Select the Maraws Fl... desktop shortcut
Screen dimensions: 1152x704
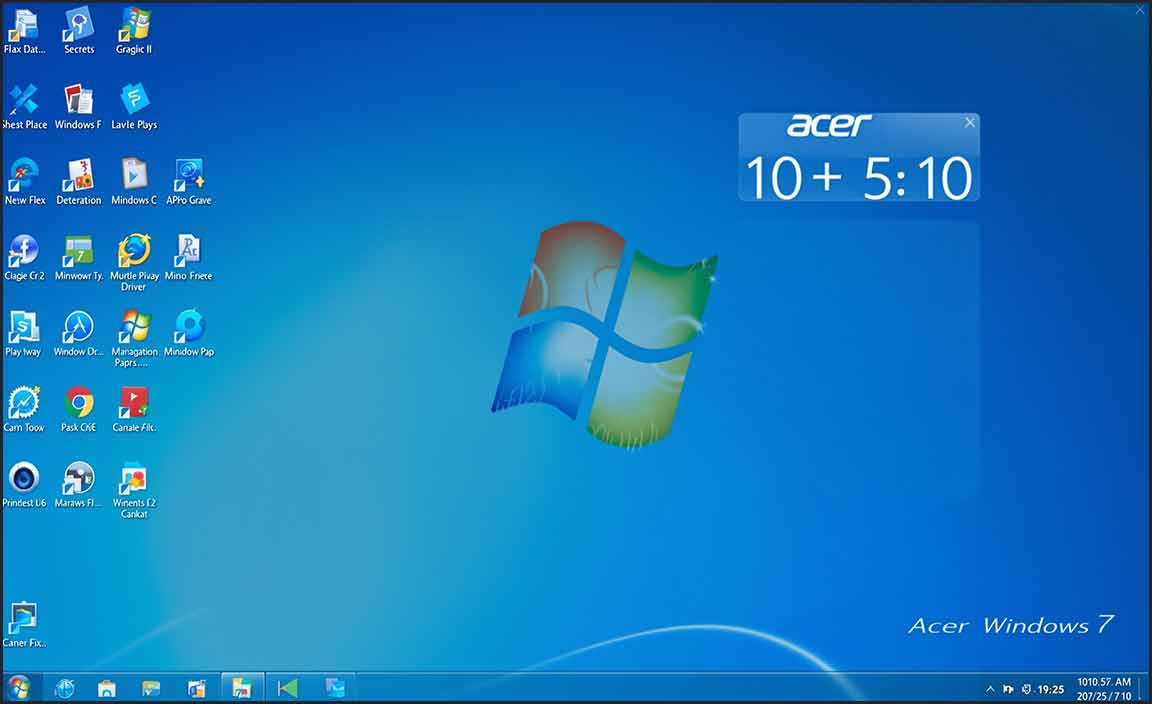coord(79,484)
